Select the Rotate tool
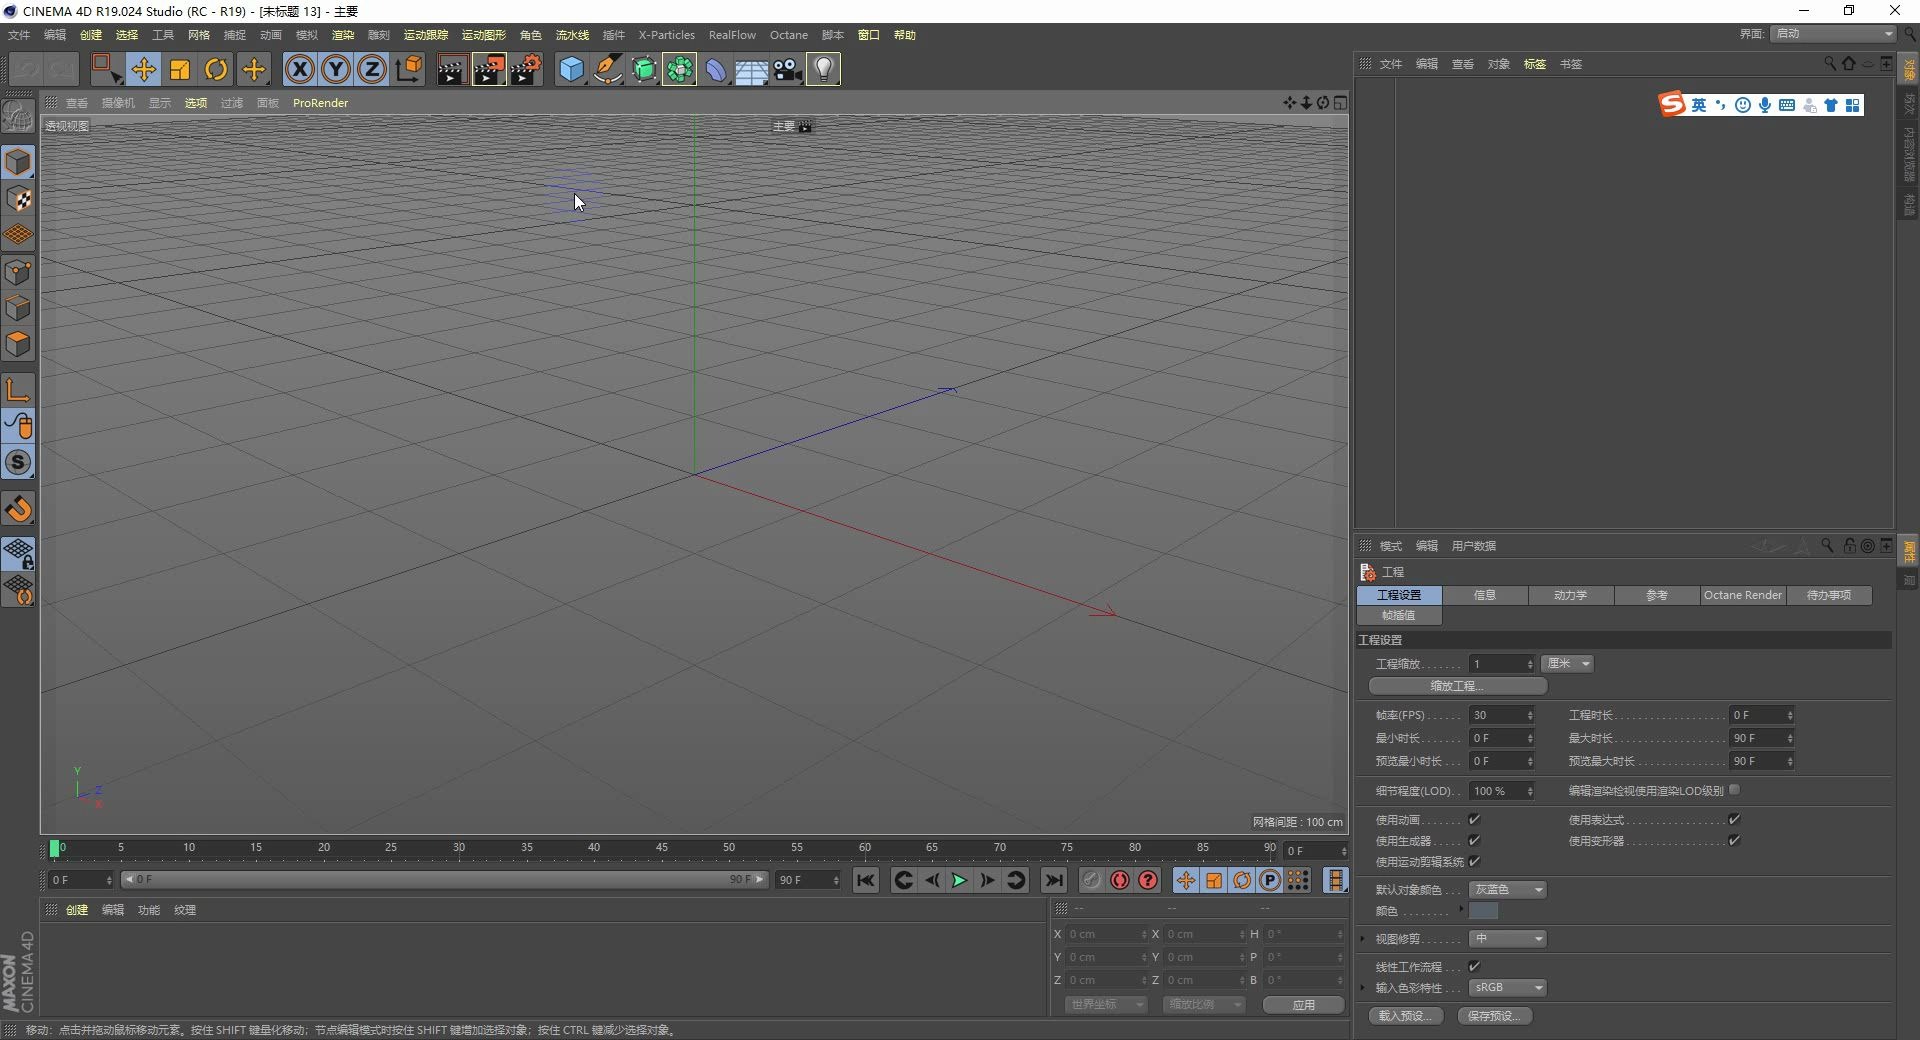Image resolution: width=1920 pixels, height=1040 pixels. tap(216, 69)
